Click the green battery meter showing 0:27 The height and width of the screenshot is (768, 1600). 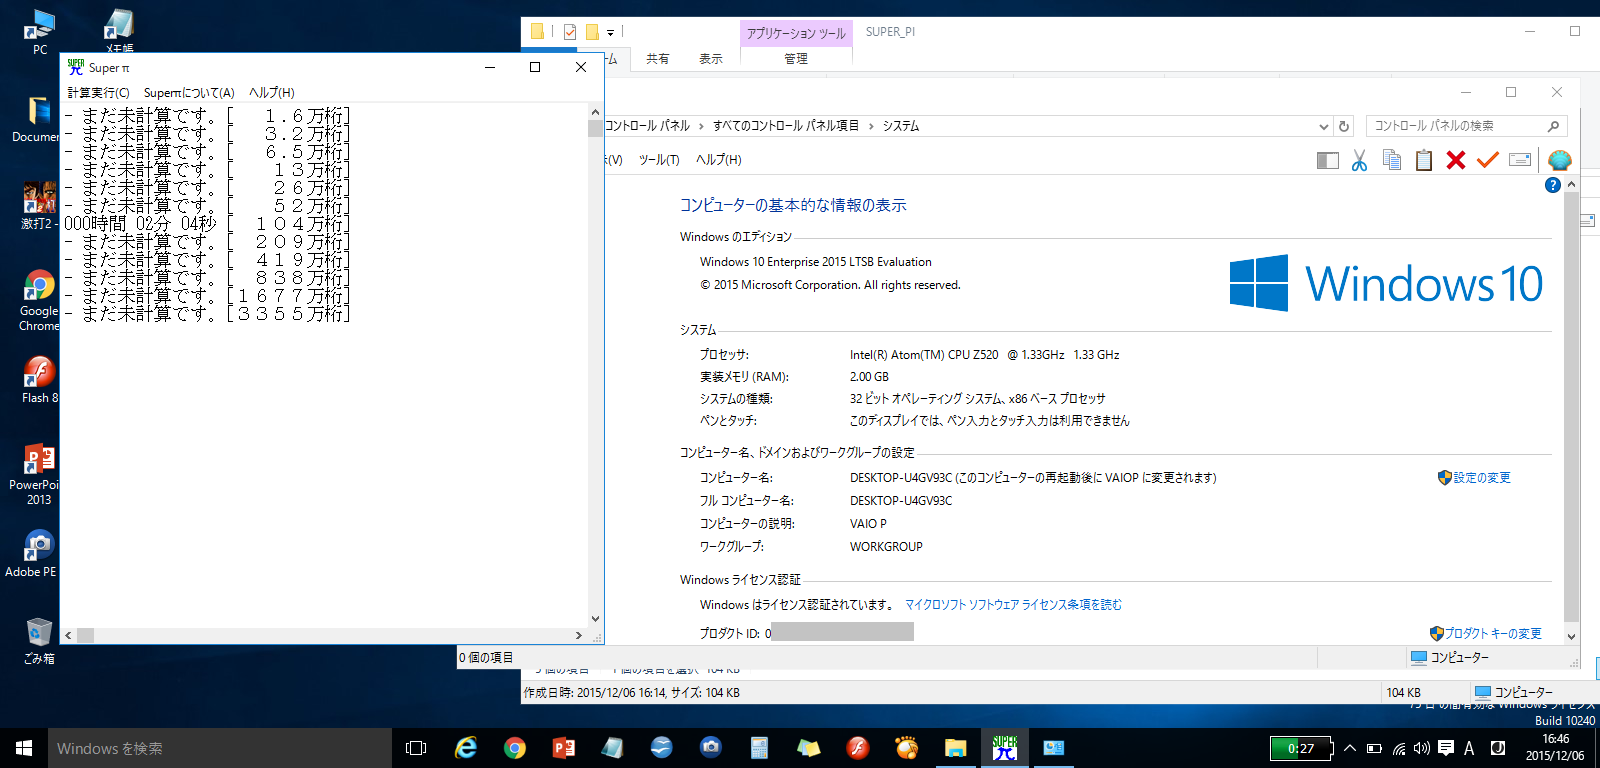coord(1302,748)
